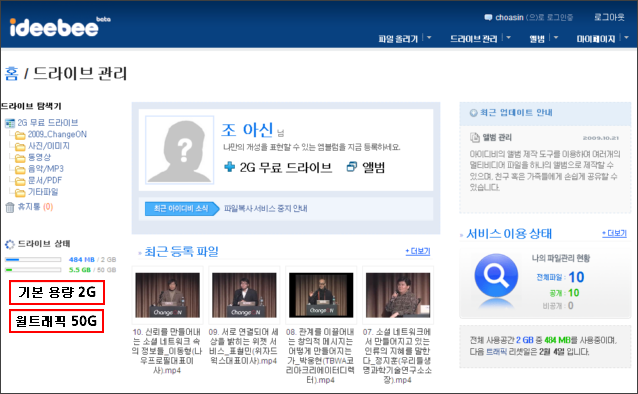Select the 2G 무료 드라이브 tree root
The height and width of the screenshot is (394, 638).
48,123
